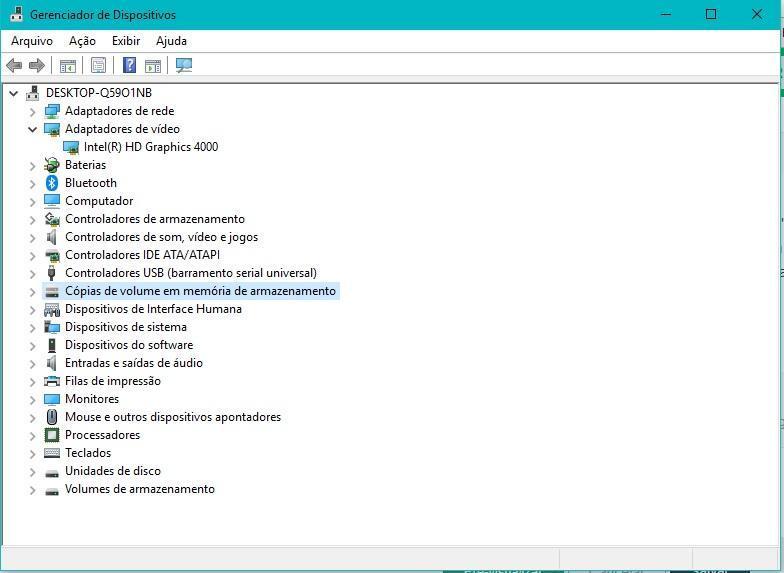Click the Unidades de disco drive icon

click(x=52, y=472)
